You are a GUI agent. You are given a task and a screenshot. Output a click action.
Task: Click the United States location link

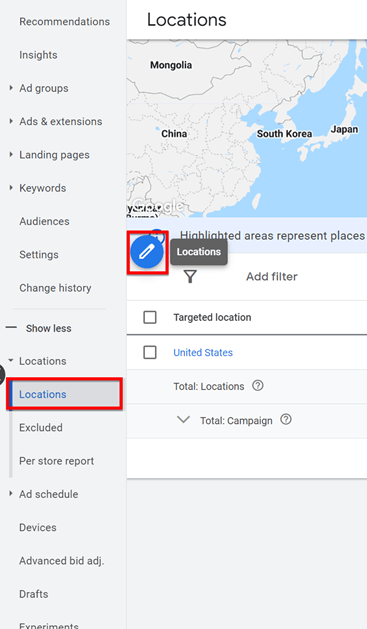[x=203, y=353]
